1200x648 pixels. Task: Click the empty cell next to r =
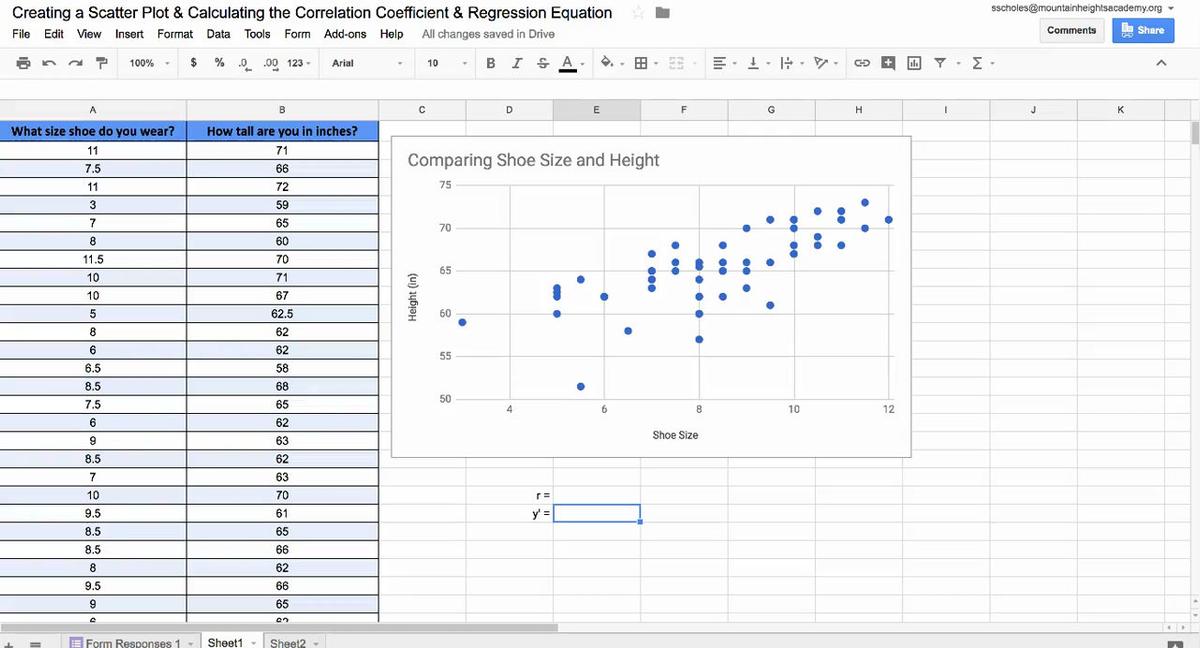(597, 495)
